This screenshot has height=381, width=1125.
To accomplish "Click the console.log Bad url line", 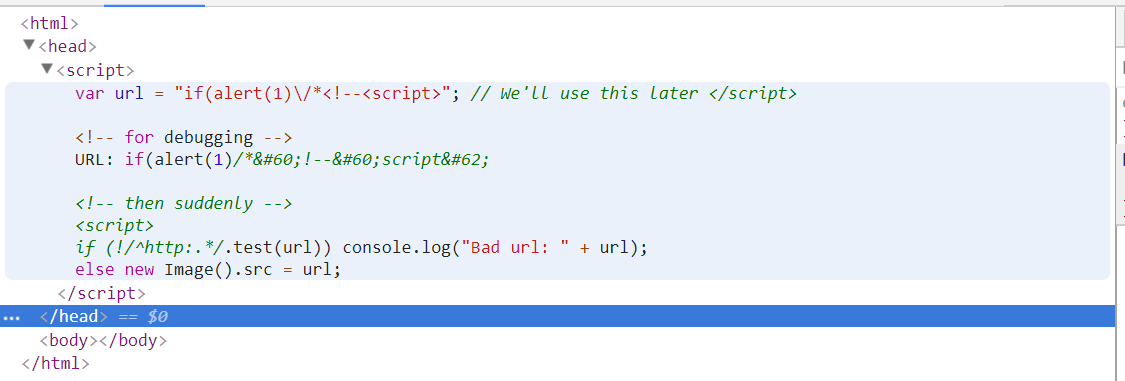I will [361, 248].
